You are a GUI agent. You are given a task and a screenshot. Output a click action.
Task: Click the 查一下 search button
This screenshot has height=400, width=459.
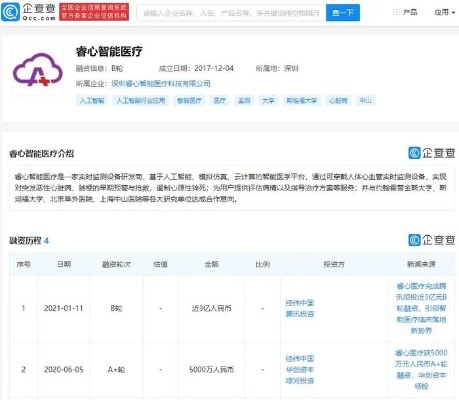click(x=343, y=13)
